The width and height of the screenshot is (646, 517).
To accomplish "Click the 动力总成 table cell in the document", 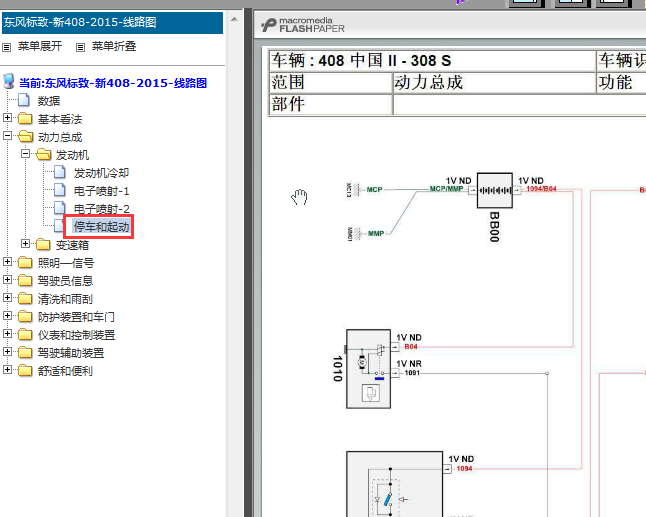I will tap(494, 82).
